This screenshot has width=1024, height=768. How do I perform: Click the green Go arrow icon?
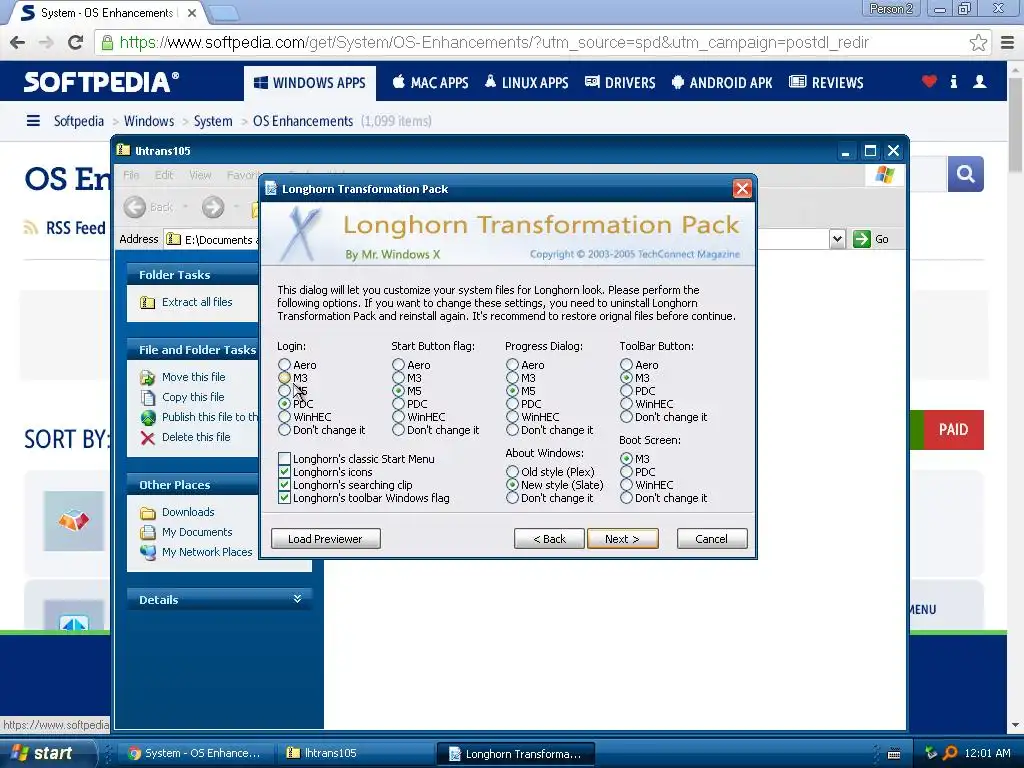(861, 239)
